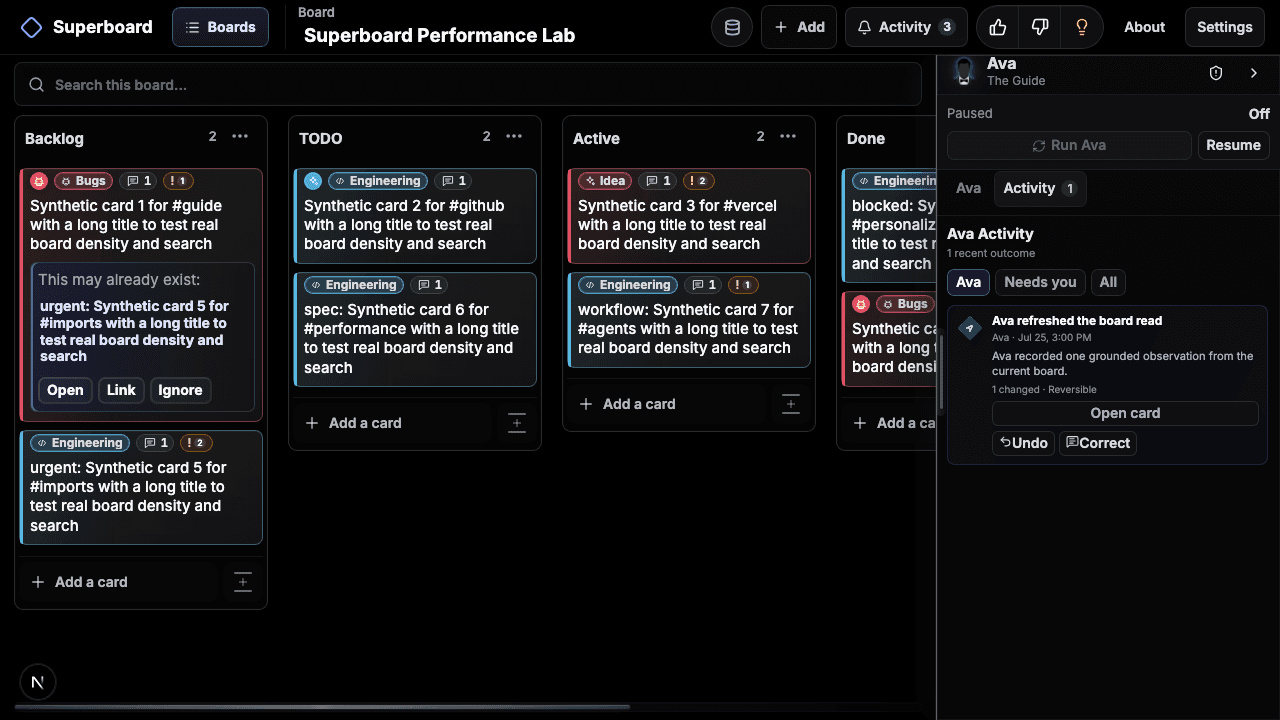Add a card to TODO
Viewport: 1280px width, 720px height.
point(393,423)
